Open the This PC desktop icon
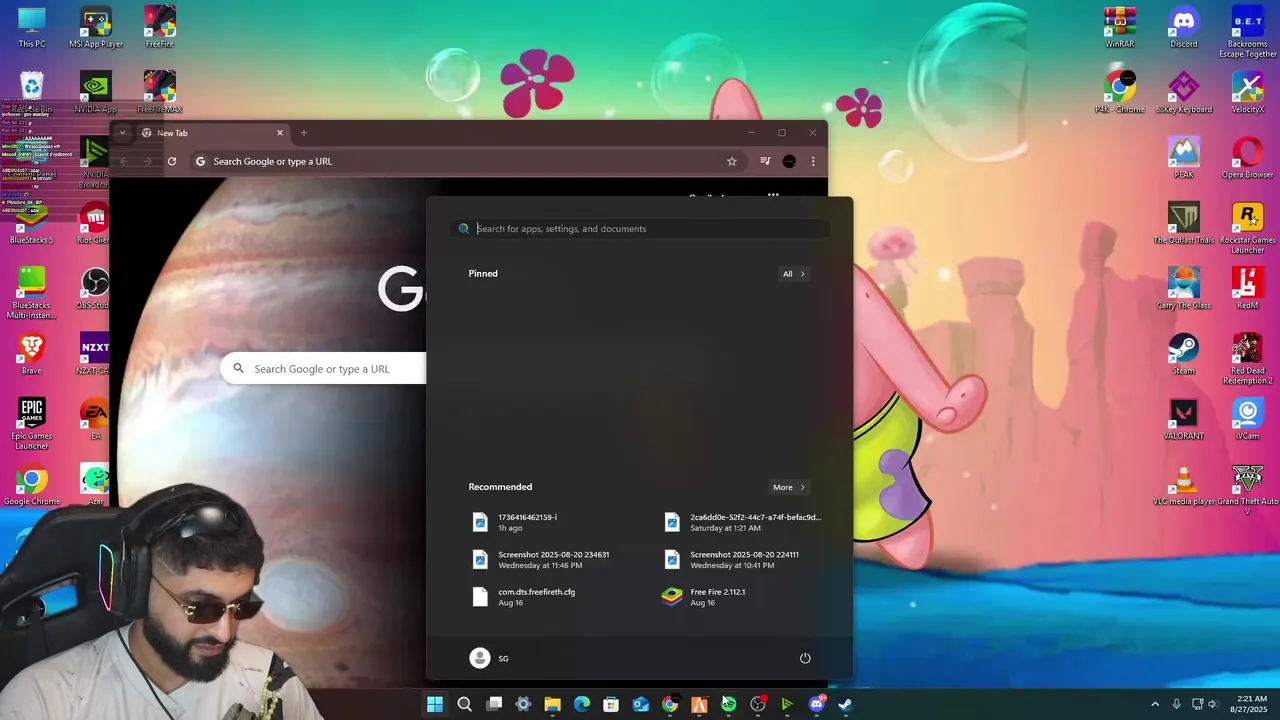Viewport: 1280px width, 720px height. tap(32, 27)
